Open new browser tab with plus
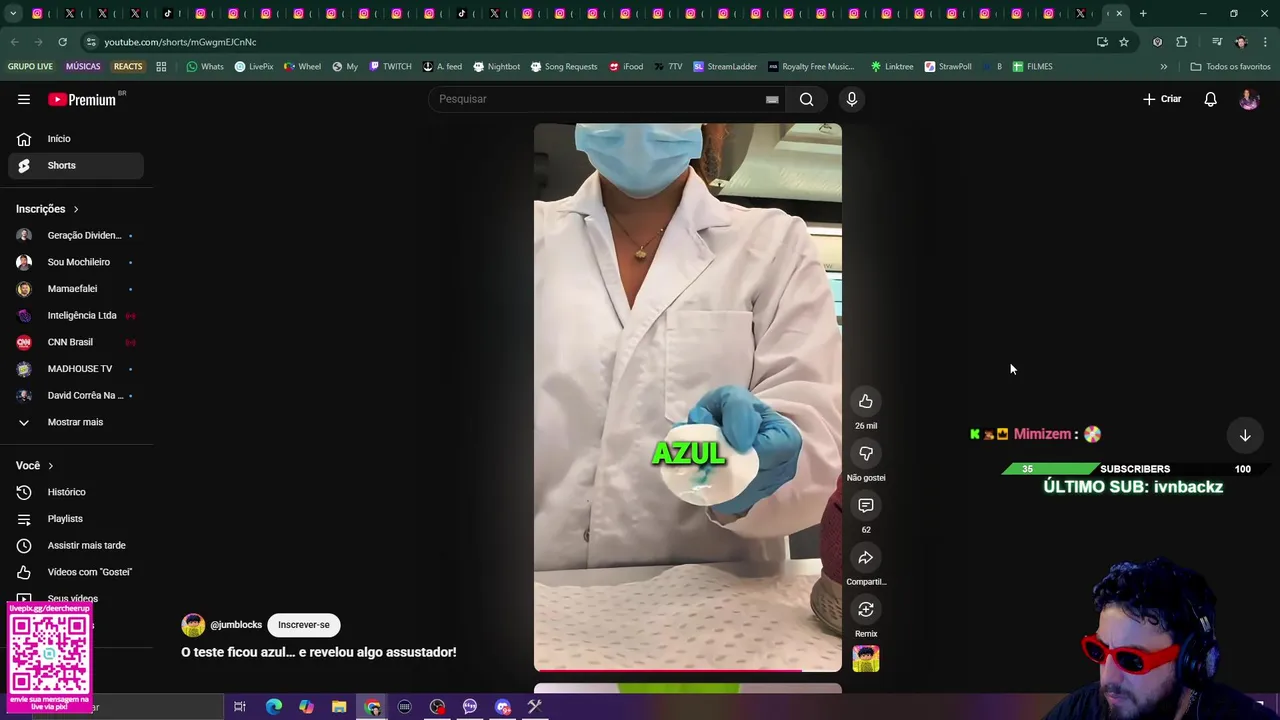 tap(1143, 14)
